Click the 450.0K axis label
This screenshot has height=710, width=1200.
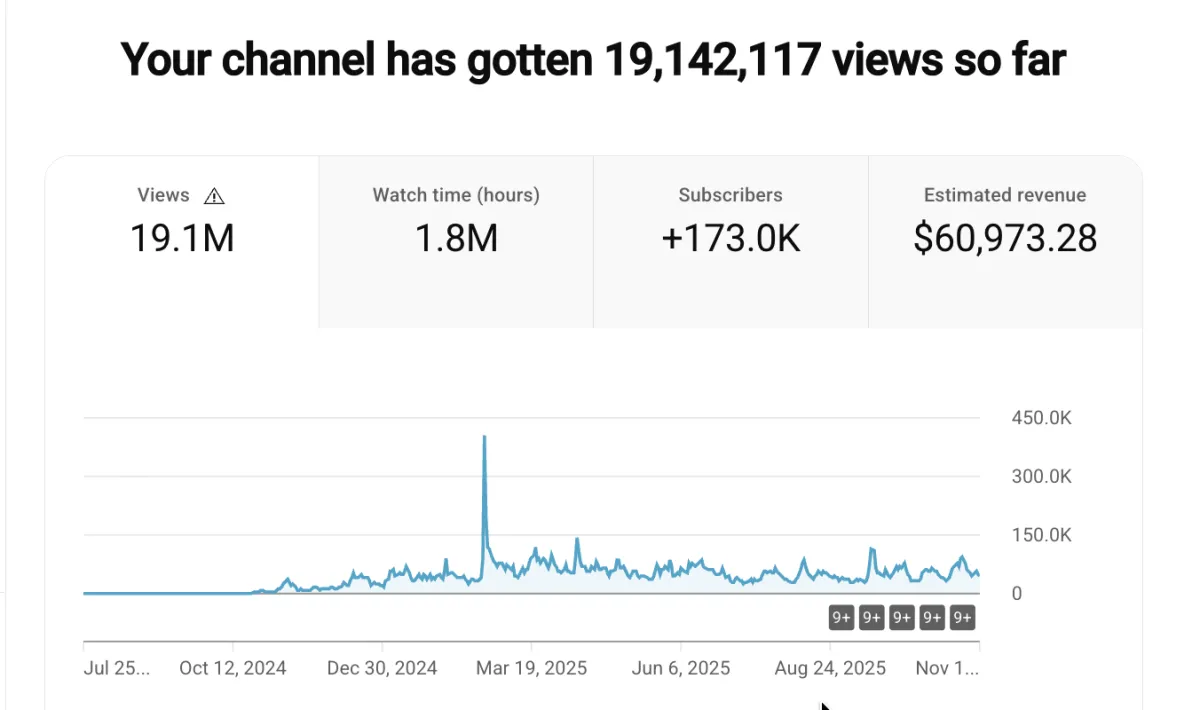click(x=1042, y=418)
